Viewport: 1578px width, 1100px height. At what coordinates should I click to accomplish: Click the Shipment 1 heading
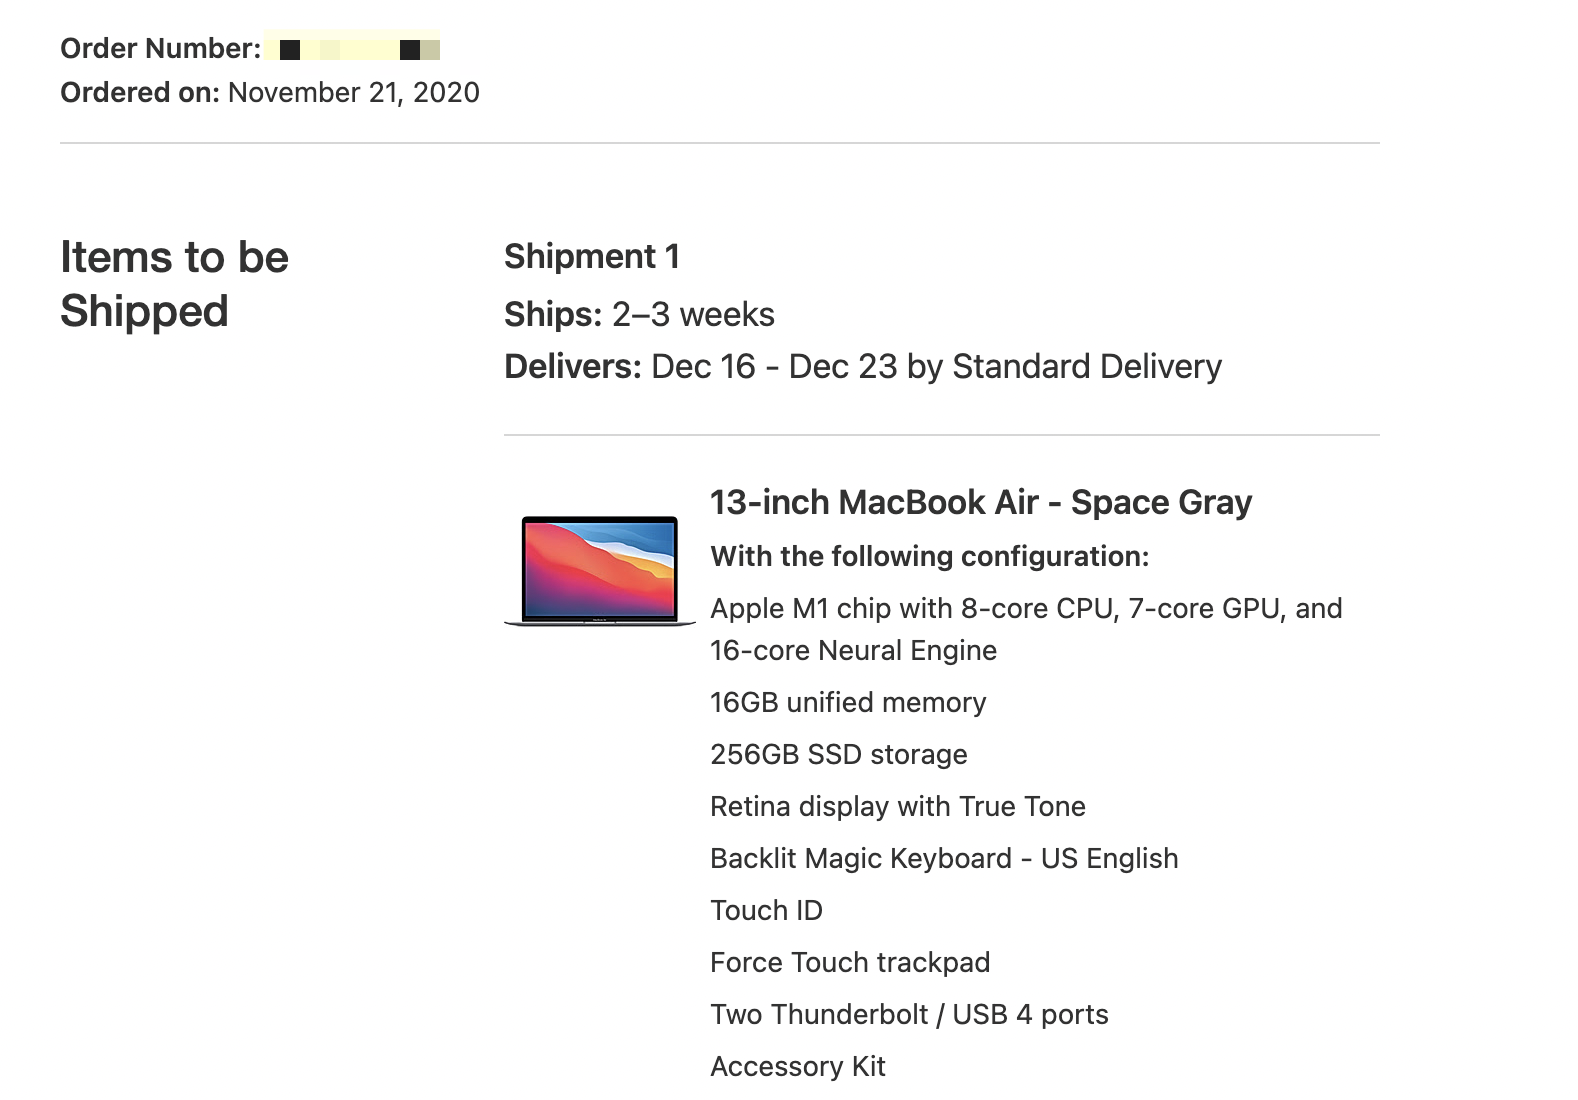pos(591,256)
